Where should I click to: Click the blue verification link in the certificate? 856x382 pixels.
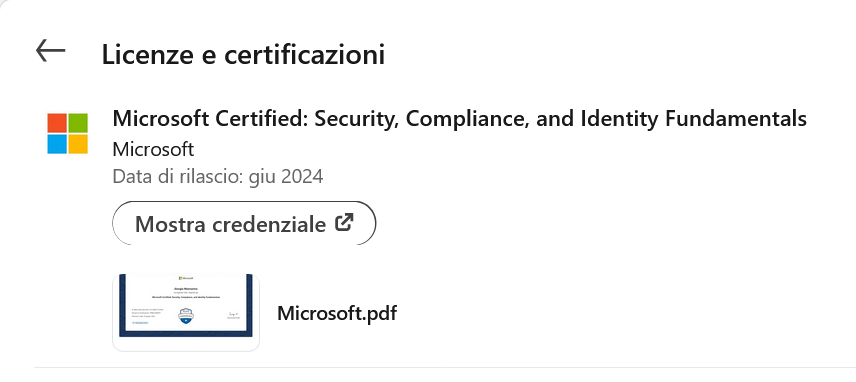click(140, 323)
